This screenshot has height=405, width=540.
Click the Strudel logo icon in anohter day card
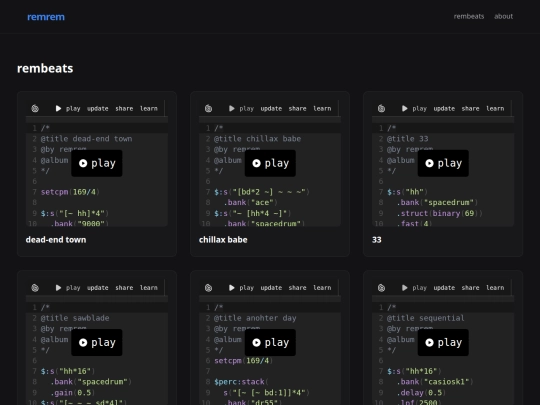pos(208,288)
